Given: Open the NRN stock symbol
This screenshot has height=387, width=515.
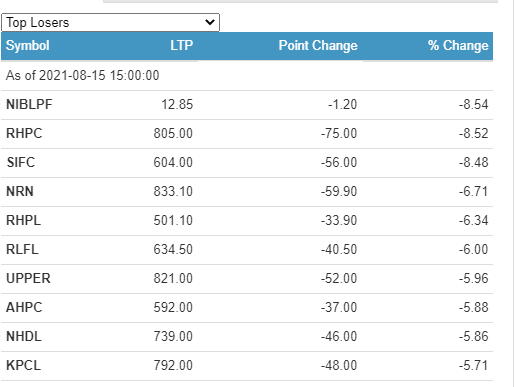Looking at the screenshot, I should coord(20,192).
